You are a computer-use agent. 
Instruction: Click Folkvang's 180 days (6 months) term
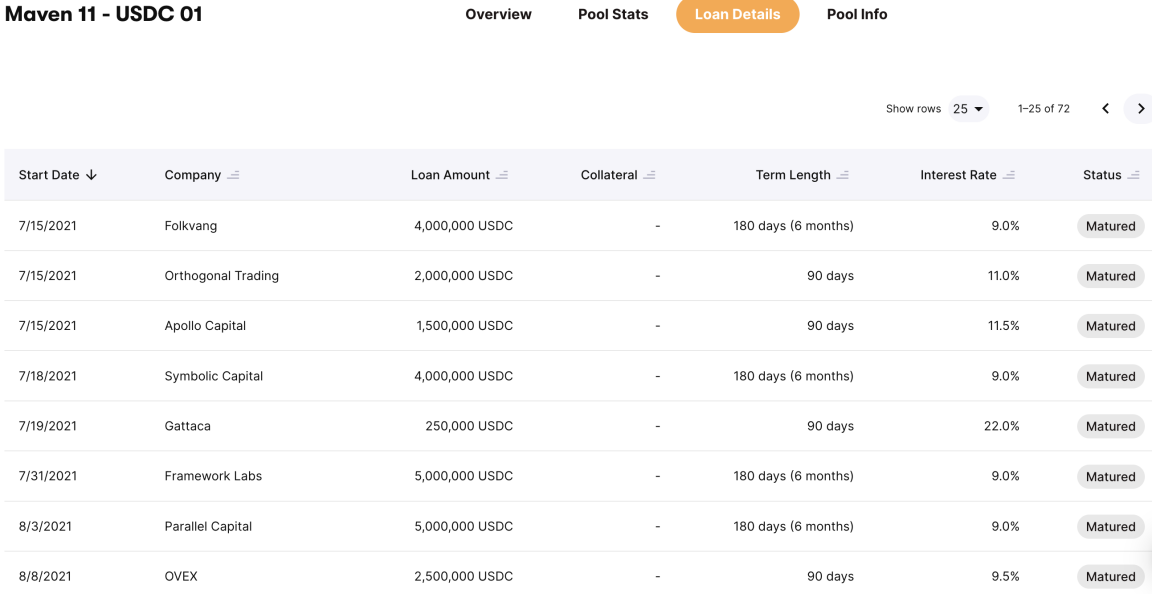[793, 226]
